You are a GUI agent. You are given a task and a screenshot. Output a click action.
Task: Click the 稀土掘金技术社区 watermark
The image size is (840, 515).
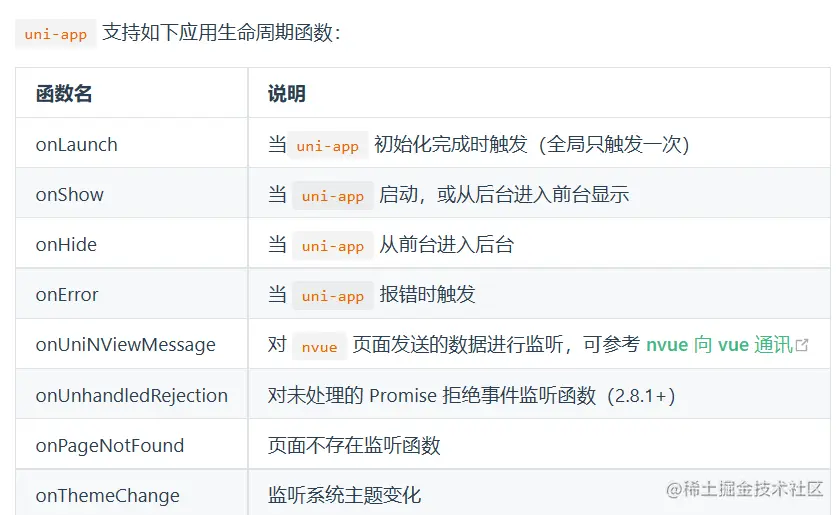744,489
